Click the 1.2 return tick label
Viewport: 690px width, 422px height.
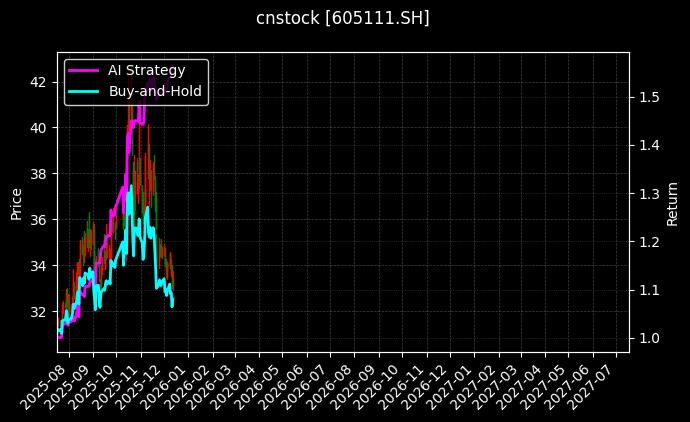click(x=649, y=242)
